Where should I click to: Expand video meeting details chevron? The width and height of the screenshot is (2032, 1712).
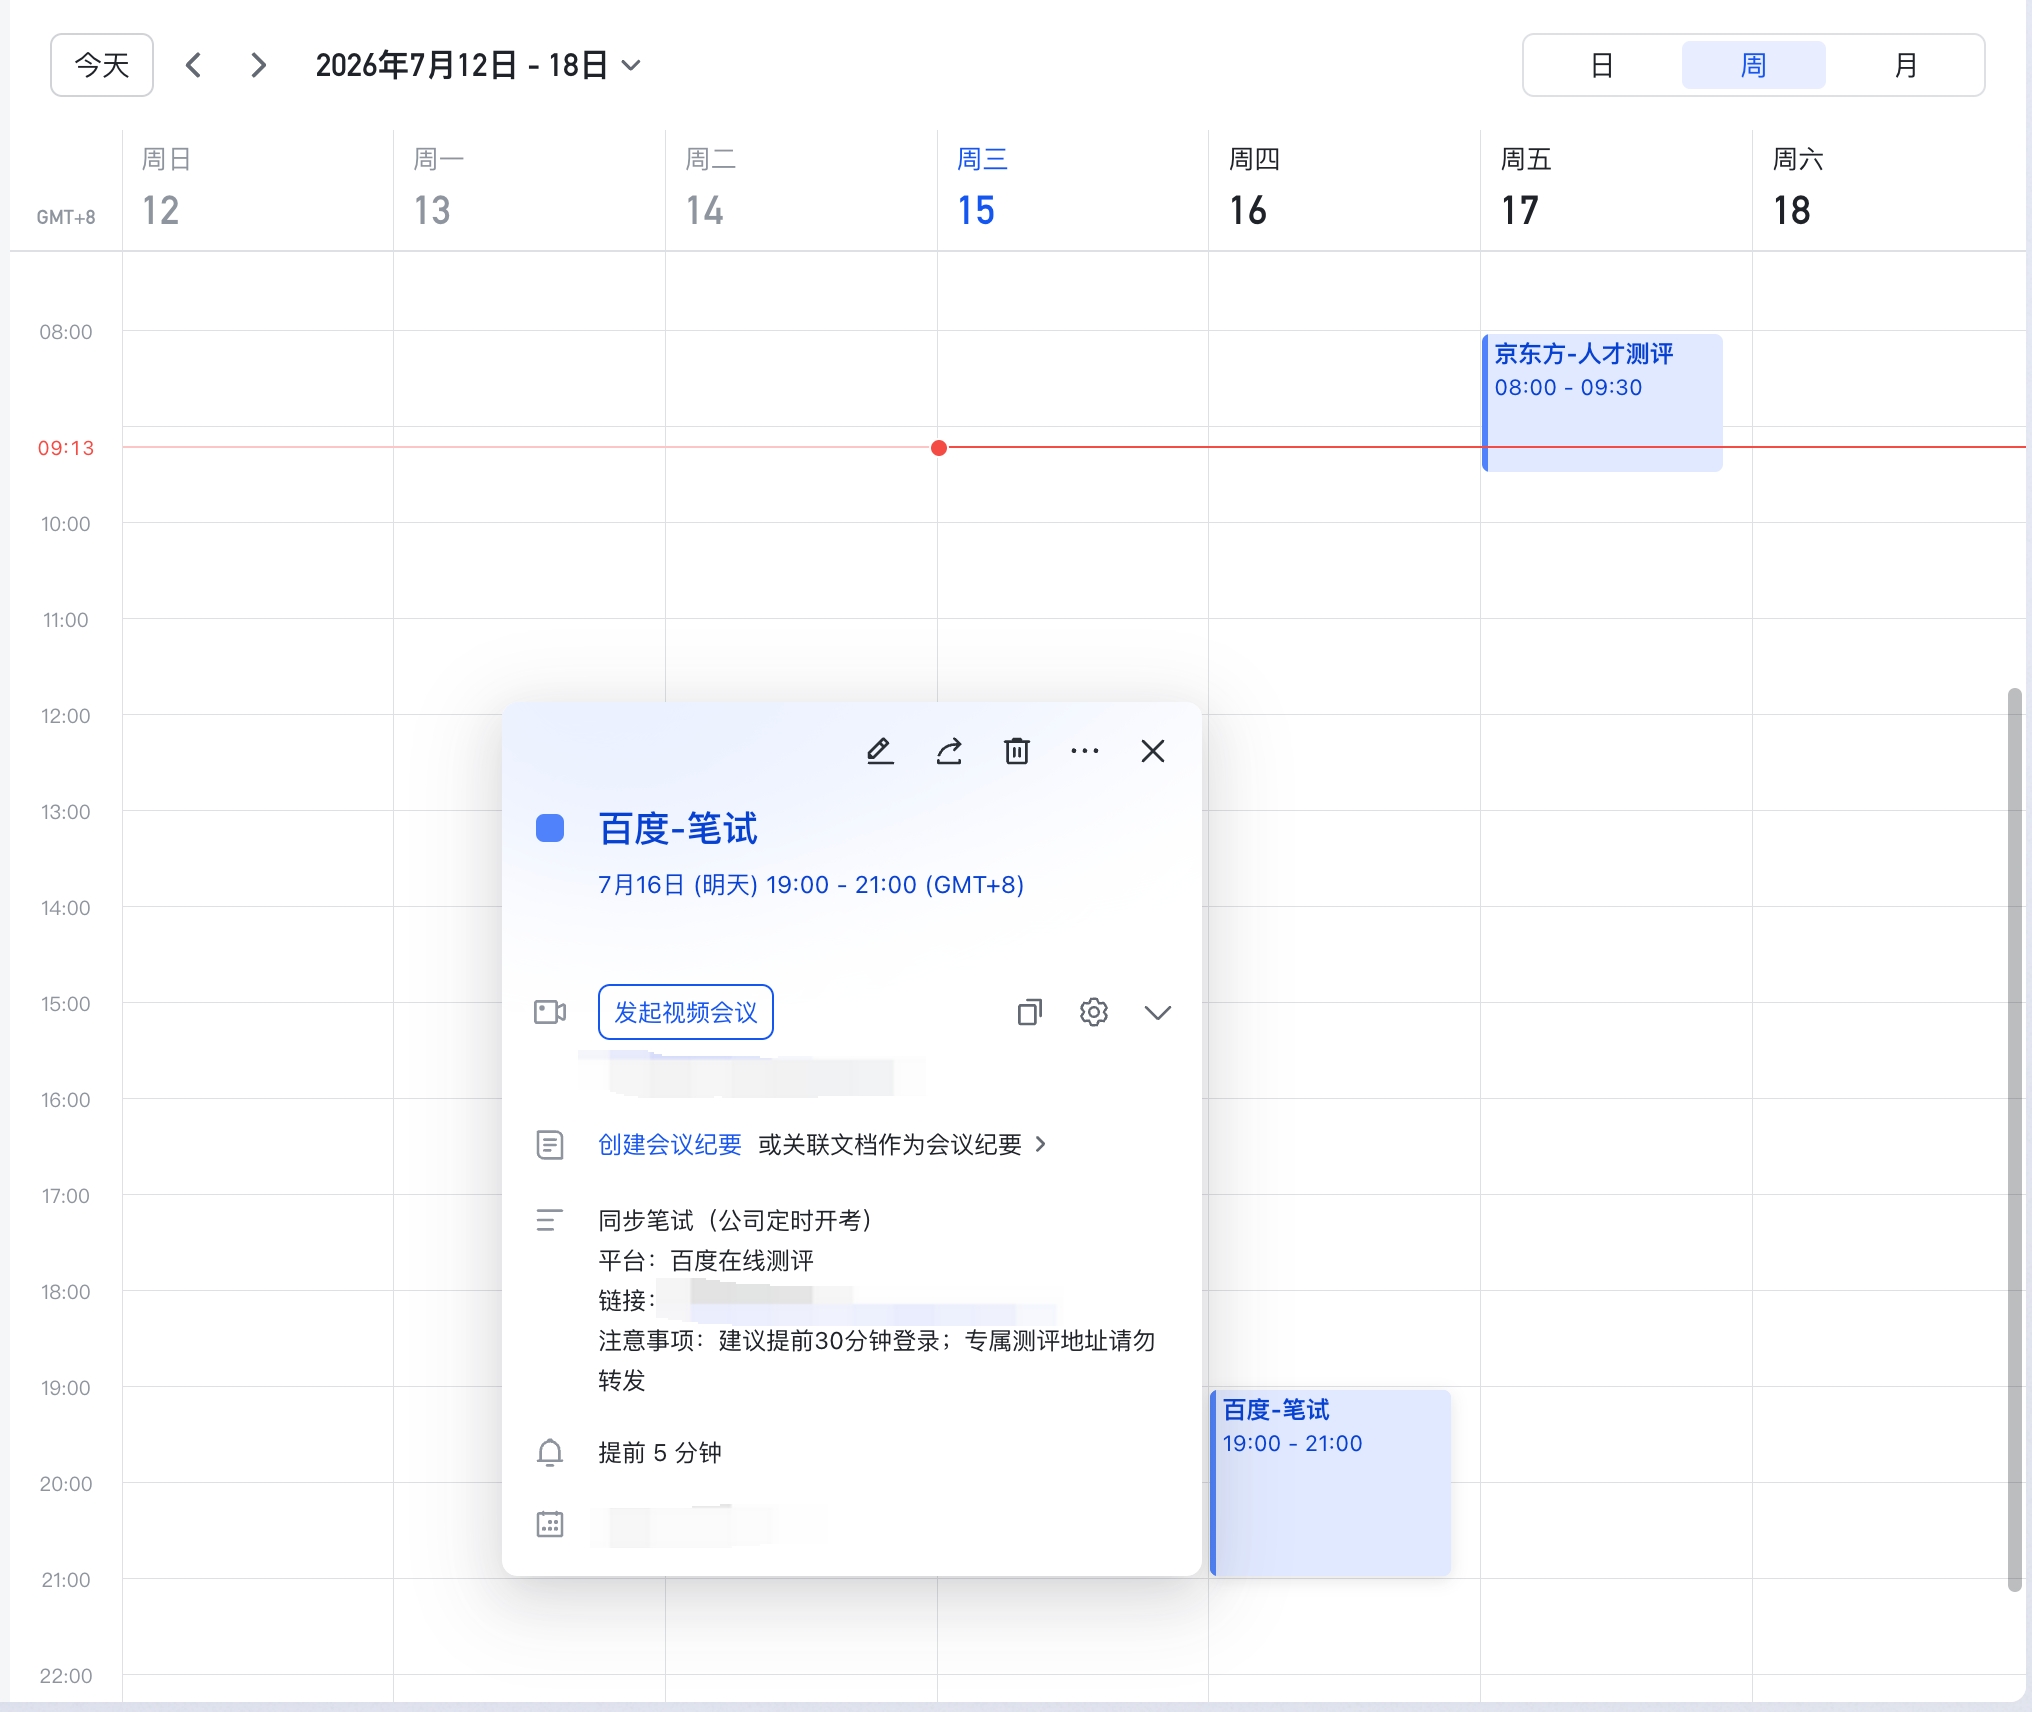pos(1158,1013)
